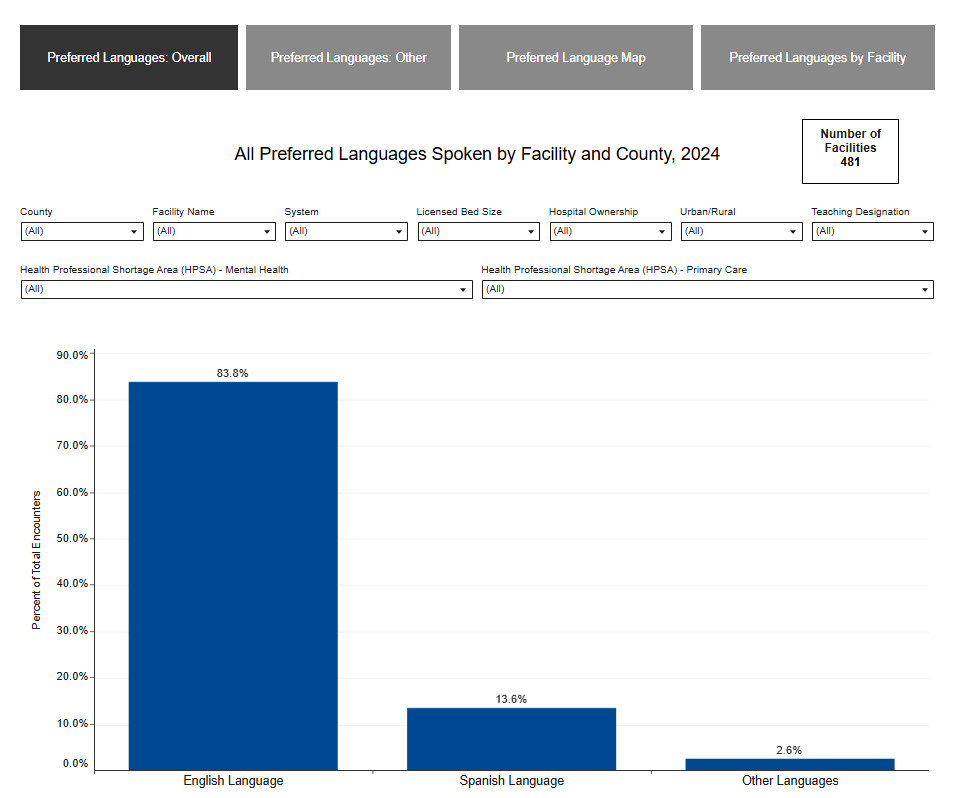Click the 83.8% data label
This screenshot has width=956, height=798.
pyautogui.click(x=233, y=372)
